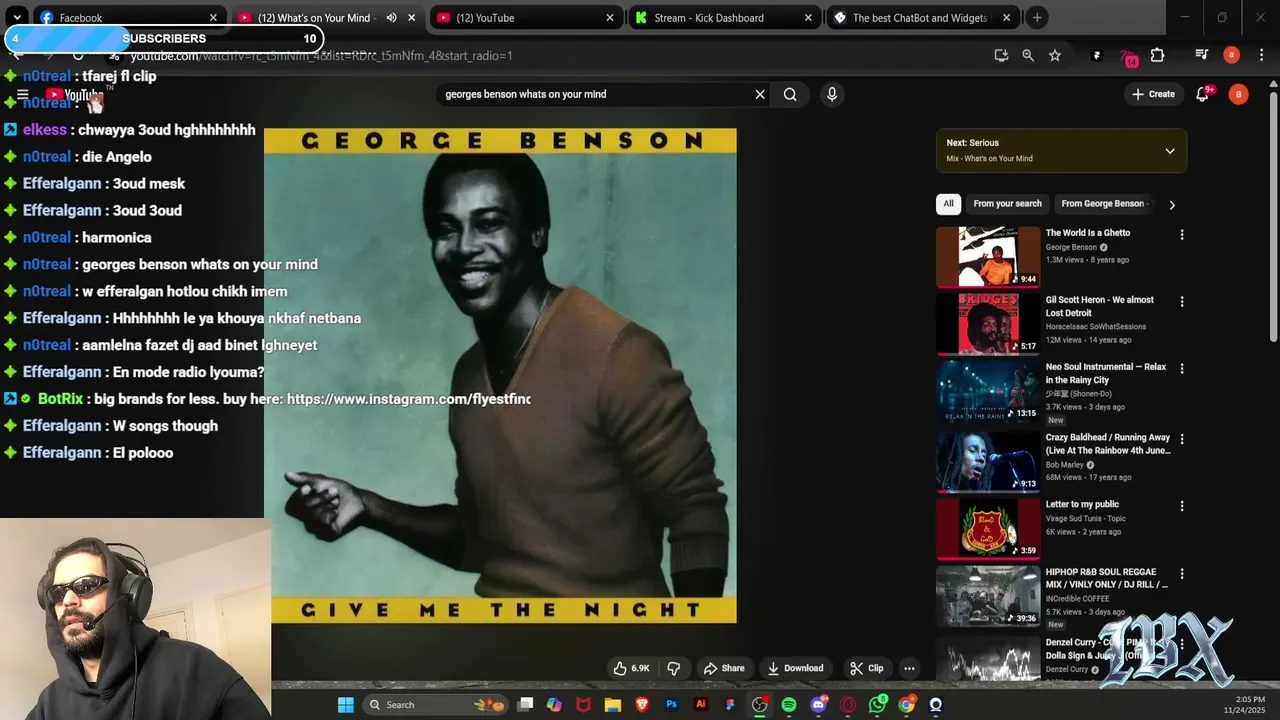Click the taskbar Search box
The image size is (1280, 720).
[x=435, y=705]
